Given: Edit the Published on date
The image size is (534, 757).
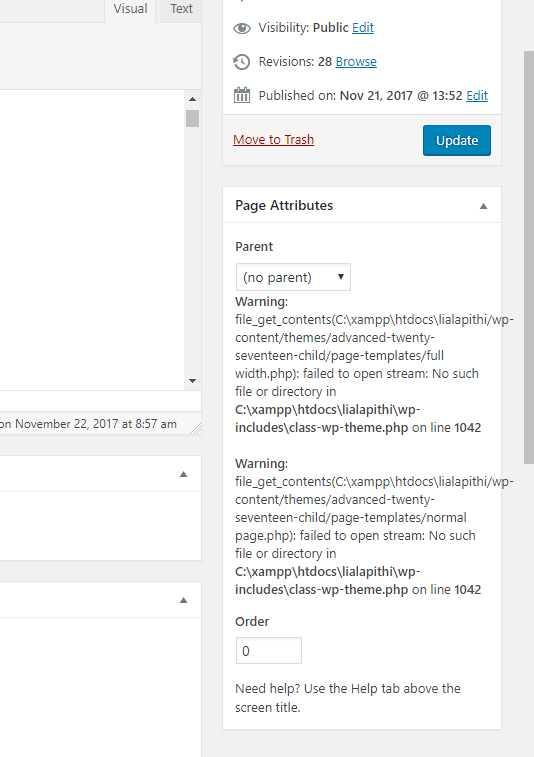Looking at the screenshot, I should coord(477,96).
